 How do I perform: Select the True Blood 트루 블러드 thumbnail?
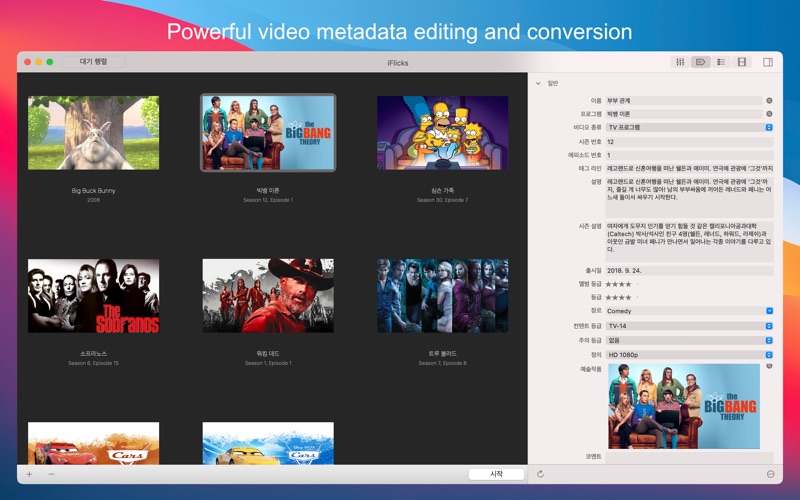[x=442, y=296]
